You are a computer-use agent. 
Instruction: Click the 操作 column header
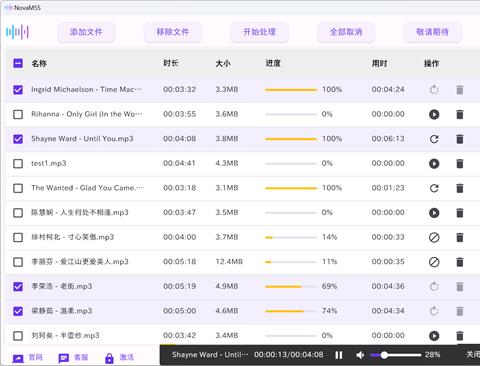(431, 63)
